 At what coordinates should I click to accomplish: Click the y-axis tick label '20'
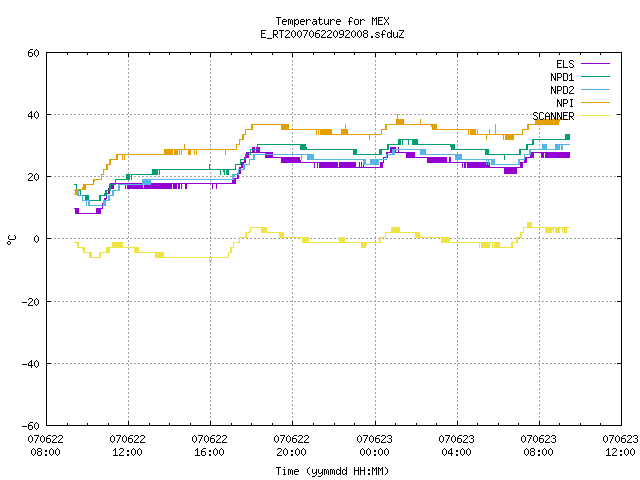33,177
